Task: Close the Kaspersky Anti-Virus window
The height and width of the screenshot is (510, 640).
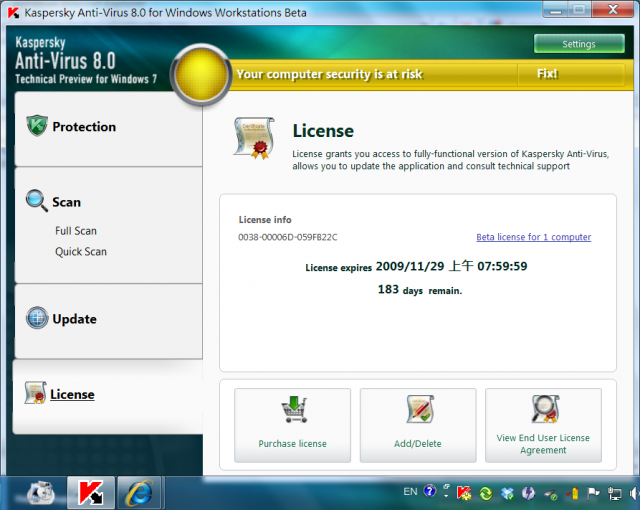Action: (x=613, y=10)
